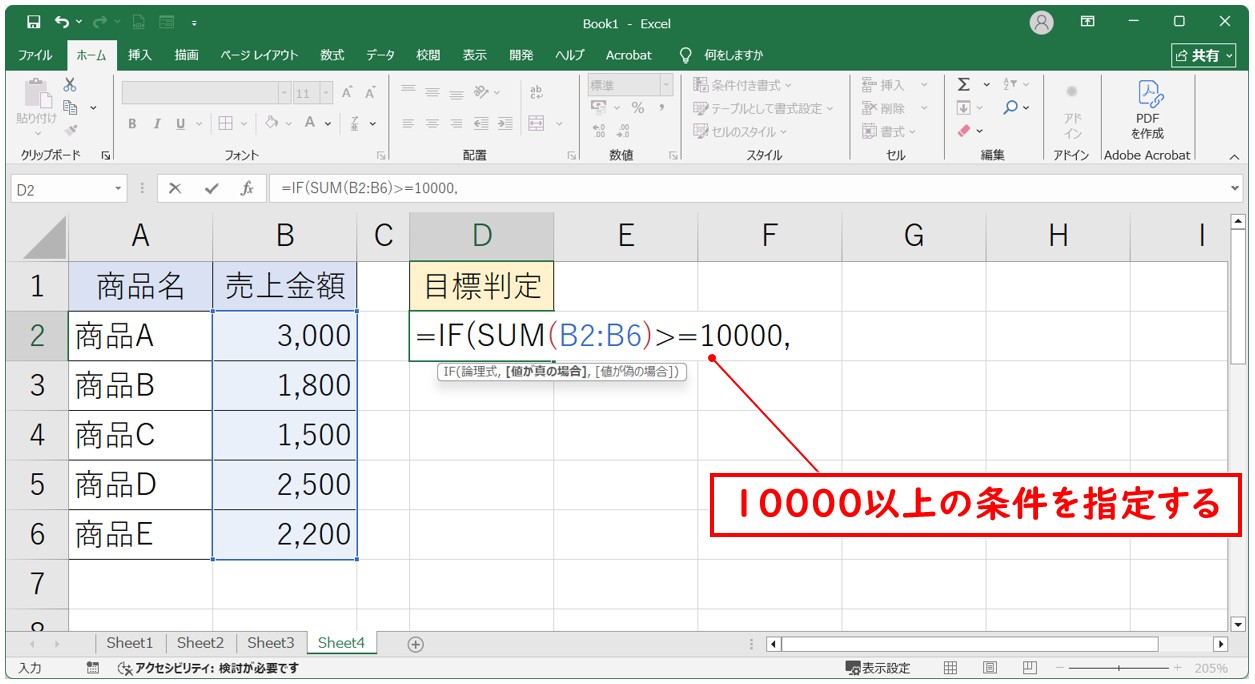Select Page Break Preview view button
1255x684 pixels.
click(x=1028, y=668)
